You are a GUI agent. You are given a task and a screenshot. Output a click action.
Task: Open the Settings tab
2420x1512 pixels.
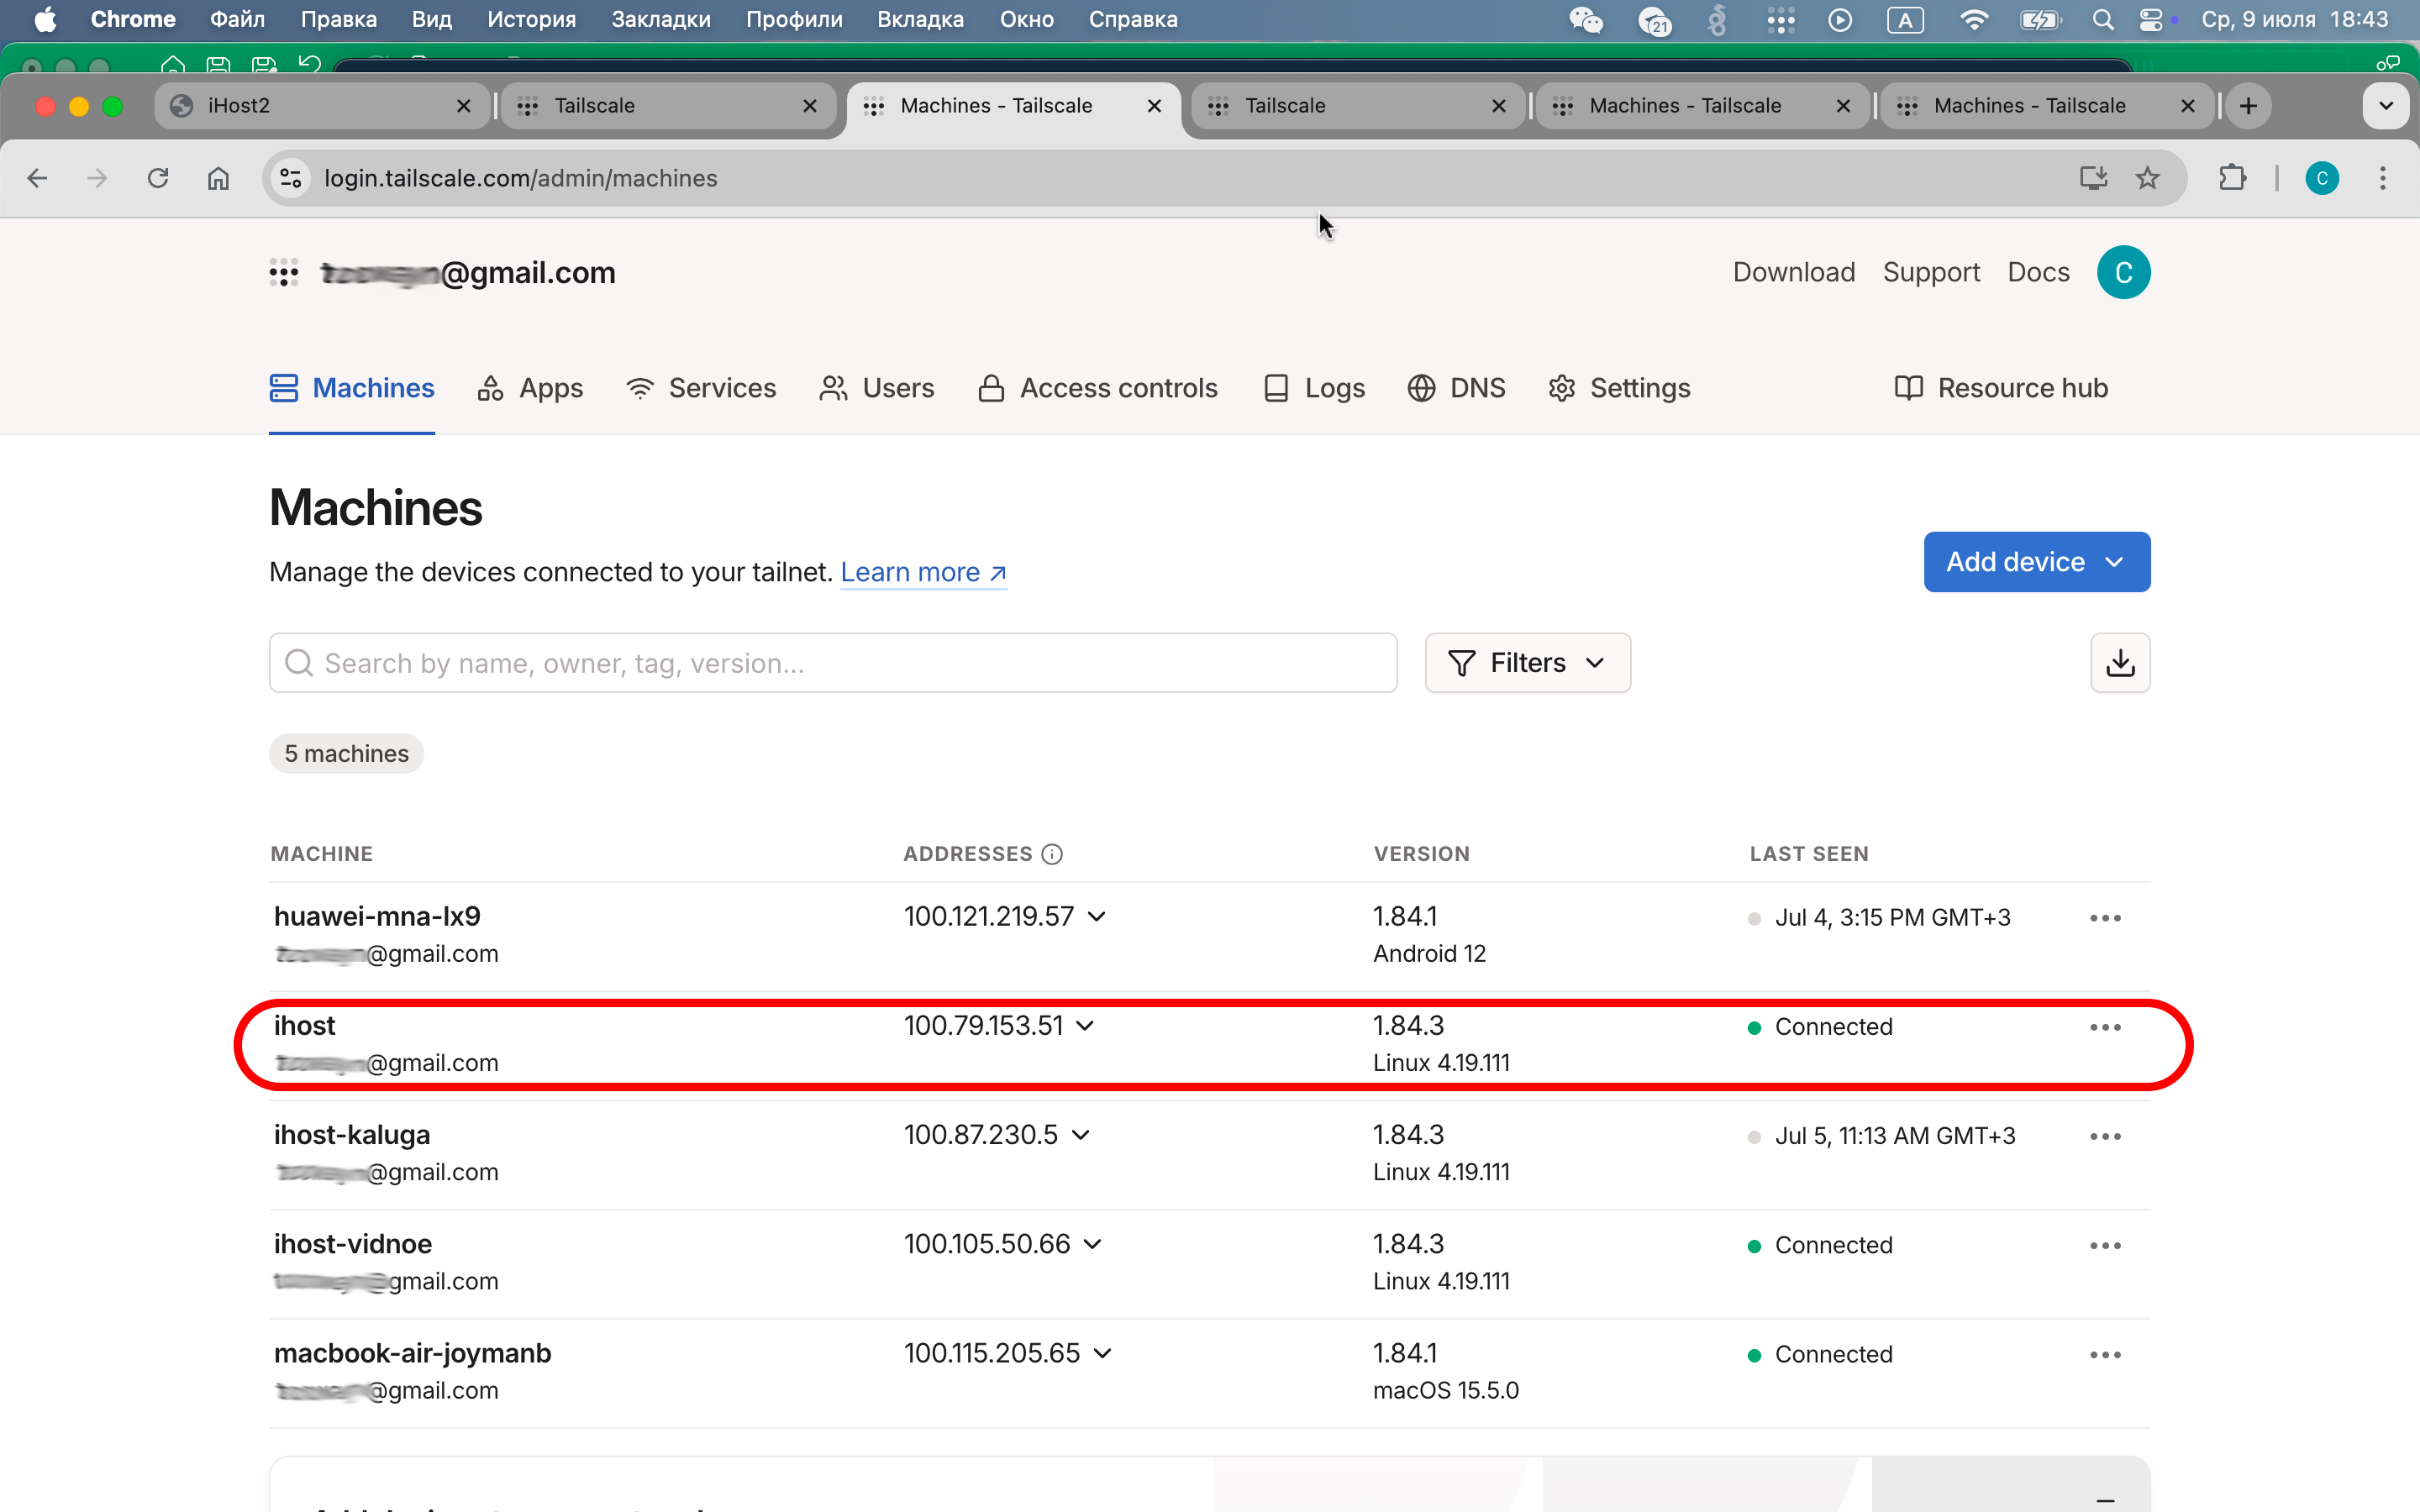click(1618, 388)
